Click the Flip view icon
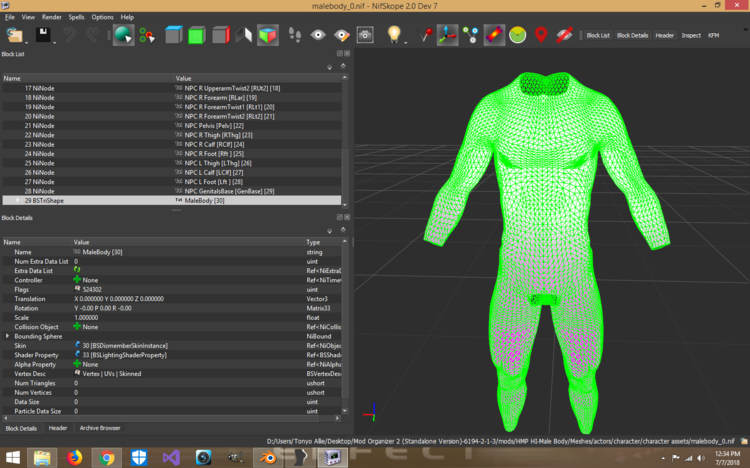 244,35
